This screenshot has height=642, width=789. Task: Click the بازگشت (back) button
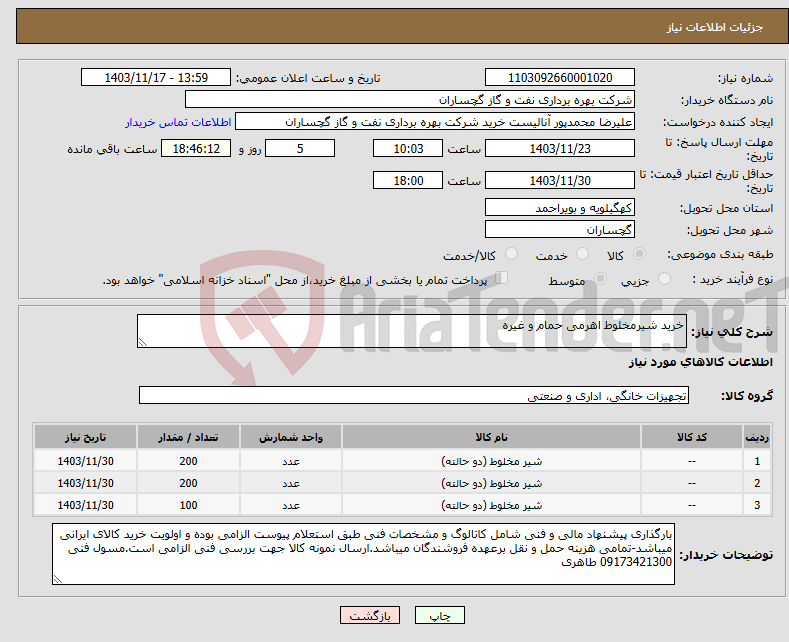pyautogui.click(x=370, y=615)
